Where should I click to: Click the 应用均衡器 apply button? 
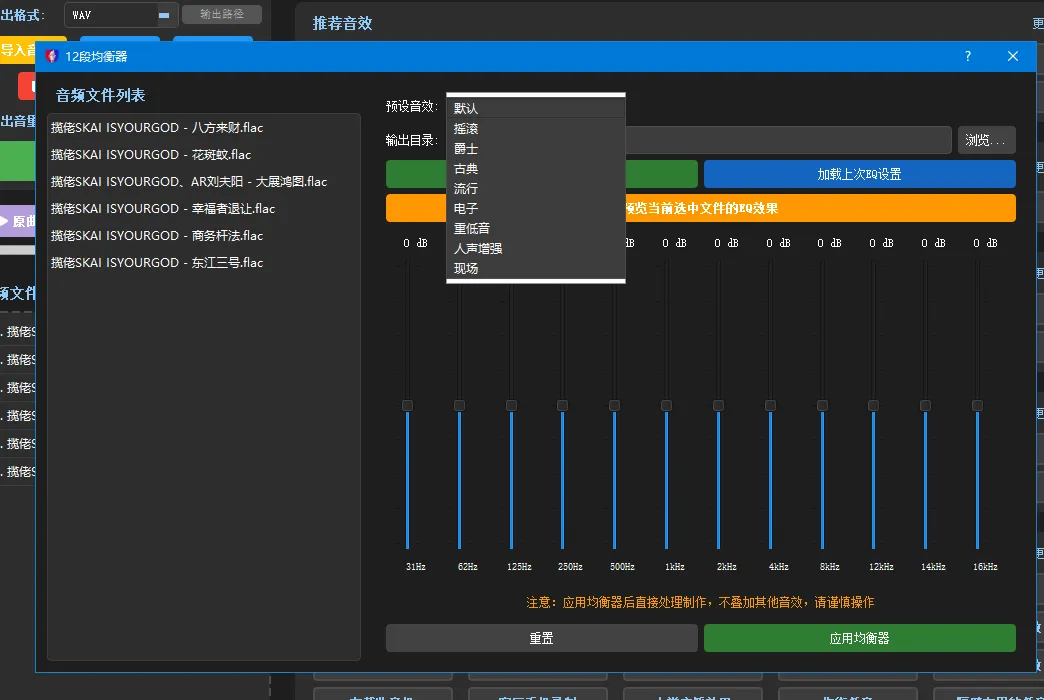click(x=859, y=638)
